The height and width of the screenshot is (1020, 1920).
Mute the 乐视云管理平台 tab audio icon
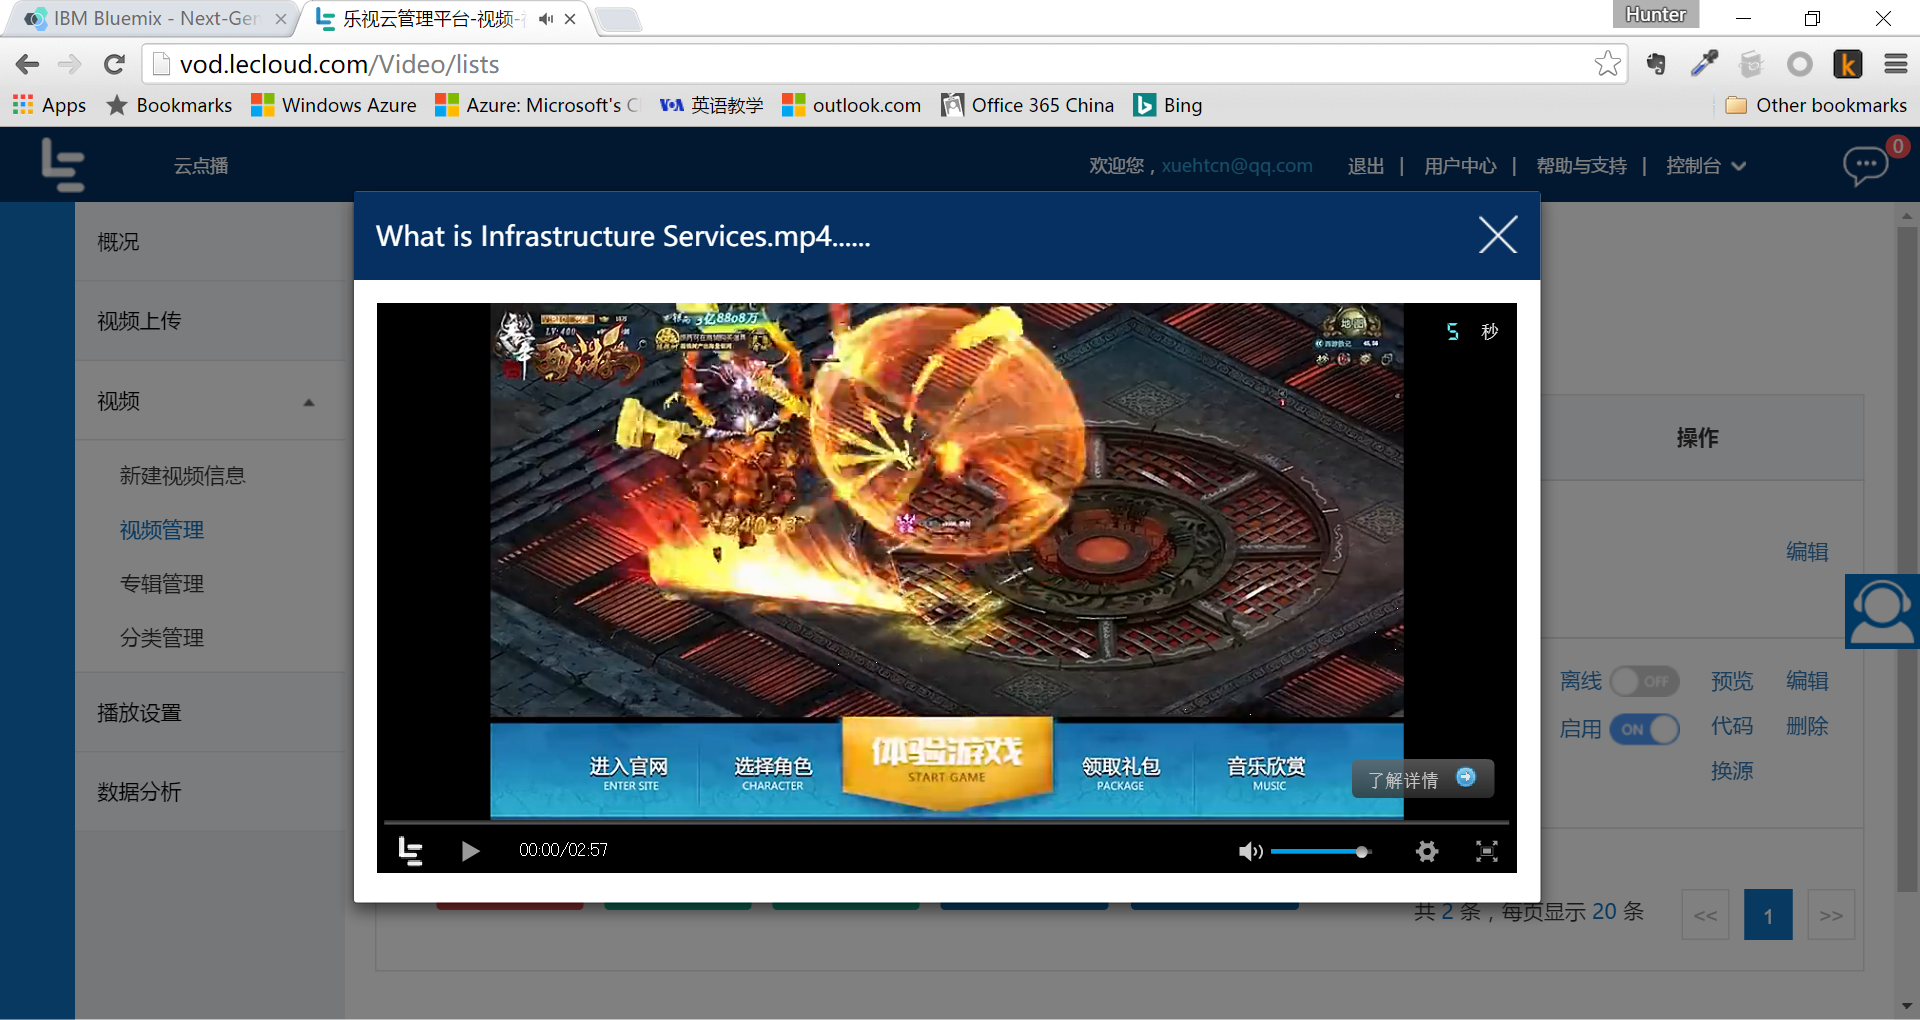click(x=546, y=19)
